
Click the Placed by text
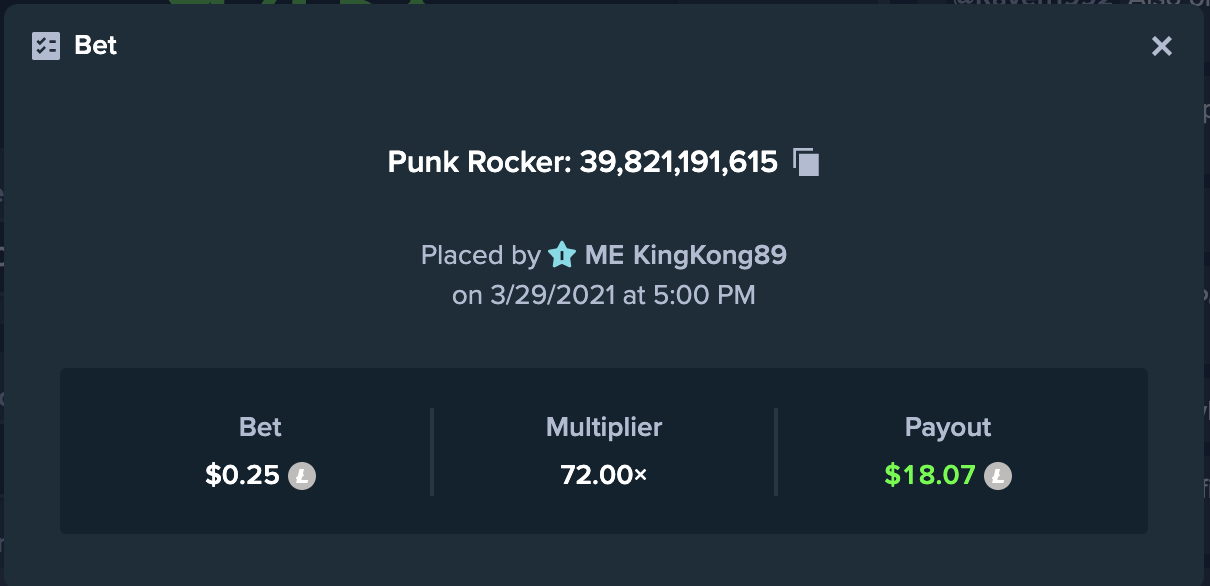click(481, 256)
